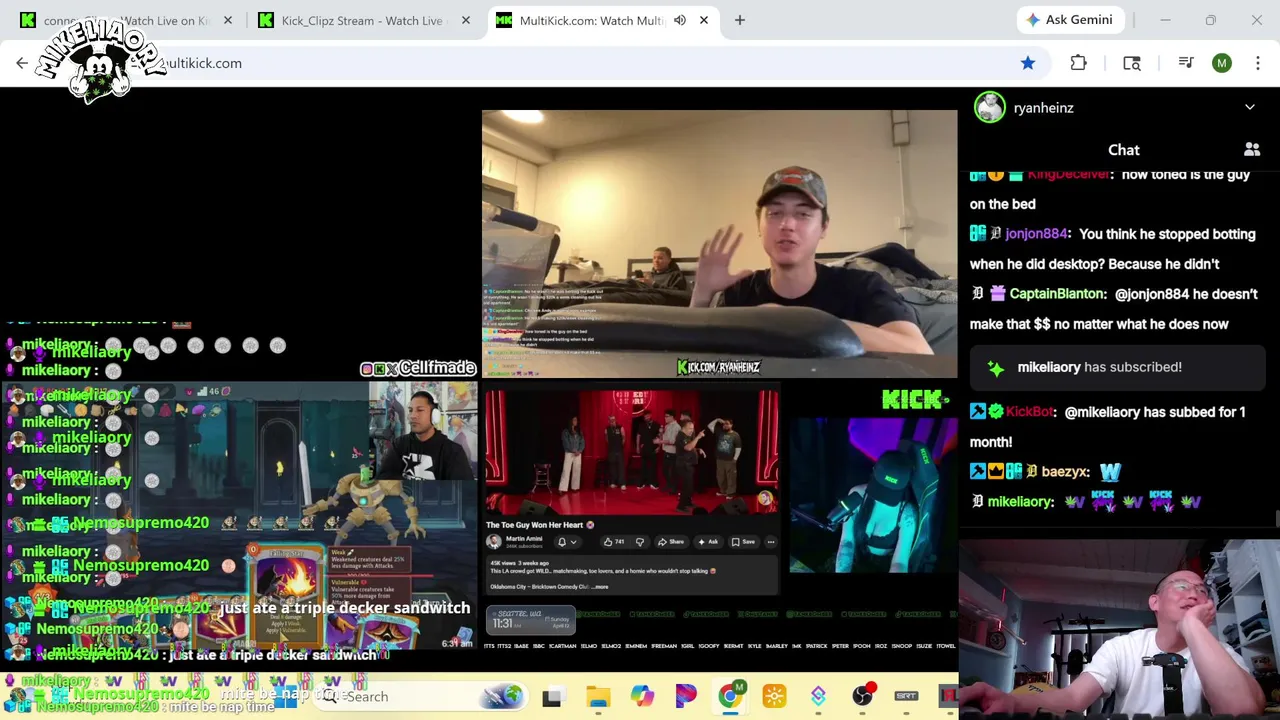The image size is (1280, 720).
Task: Click the Share button under the comedy video
Action: (x=670, y=542)
